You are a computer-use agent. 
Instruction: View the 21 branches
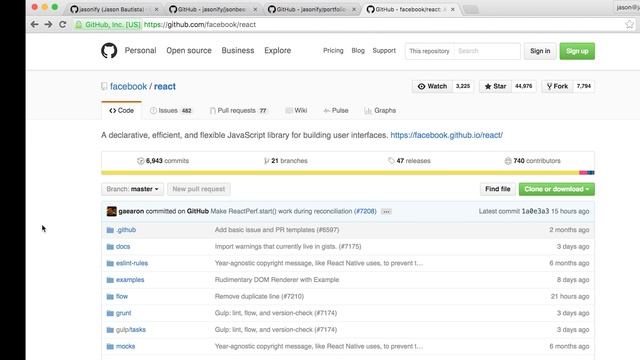(x=286, y=161)
